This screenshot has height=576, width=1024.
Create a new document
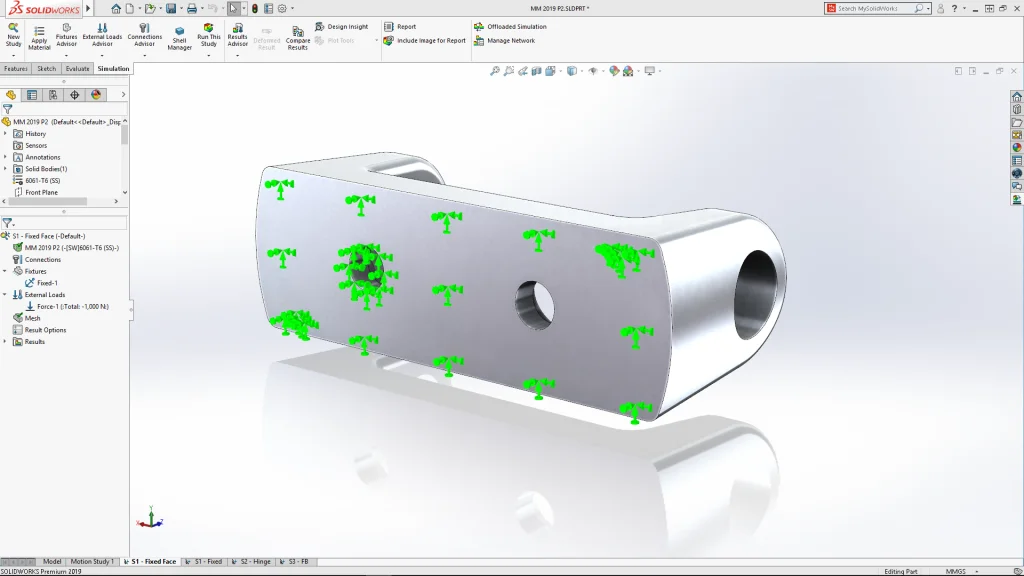click(x=130, y=8)
